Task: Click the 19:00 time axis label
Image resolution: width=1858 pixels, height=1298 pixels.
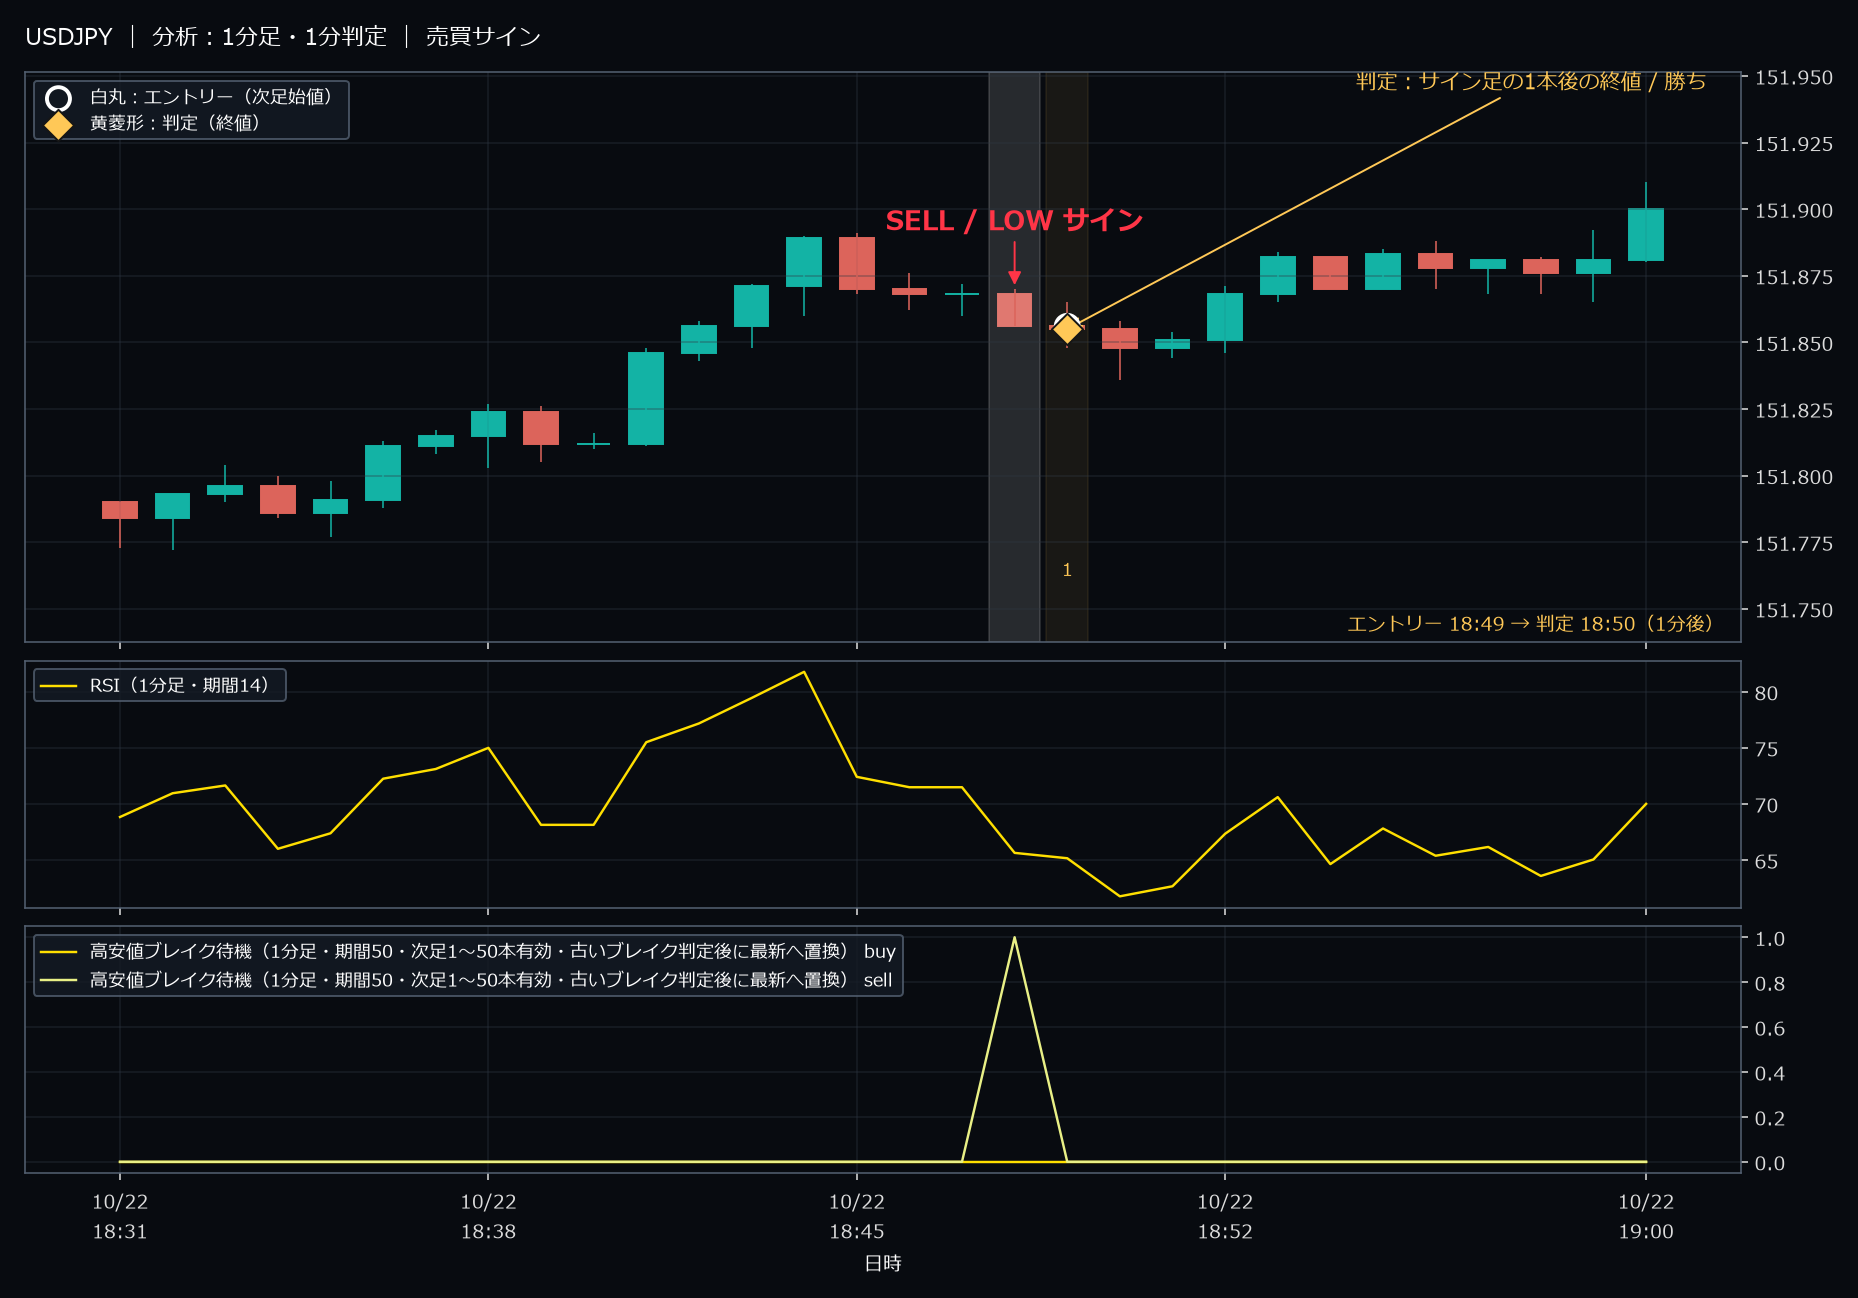Action: pyautogui.click(x=1646, y=1232)
